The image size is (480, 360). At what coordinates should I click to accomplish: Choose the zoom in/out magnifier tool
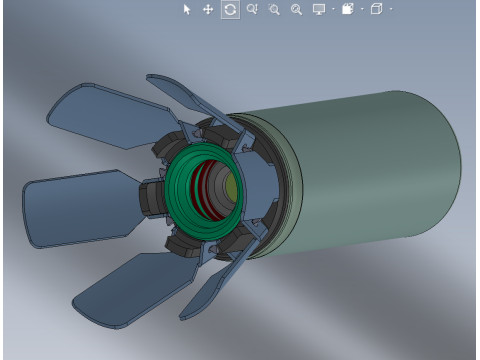pyautogui.click(x=252, y=9)
